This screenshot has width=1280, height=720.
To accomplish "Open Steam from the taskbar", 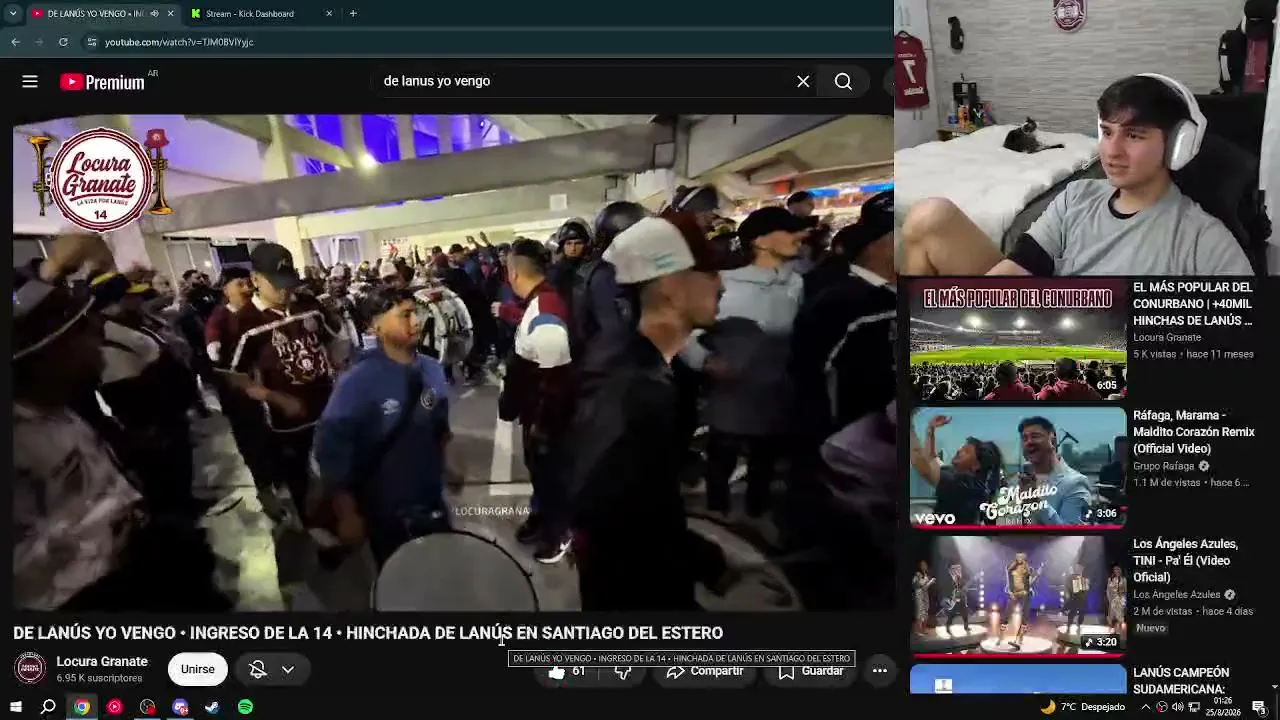I will pyautogui.click(x=213, y=707).
